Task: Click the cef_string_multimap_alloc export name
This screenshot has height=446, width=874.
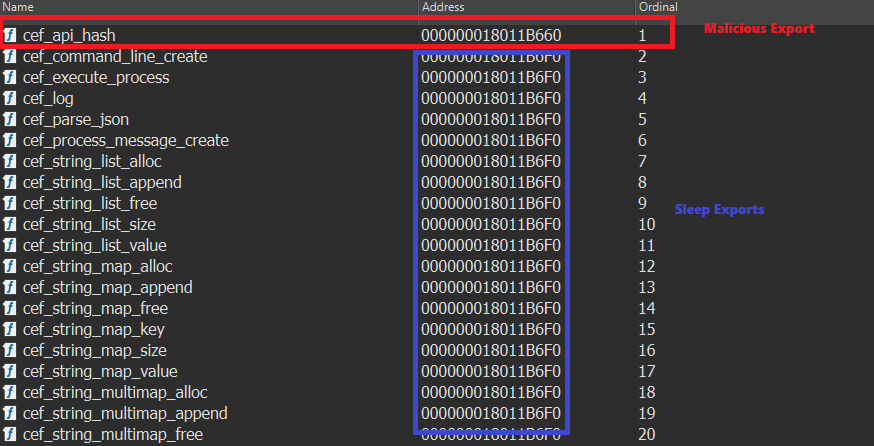Action: [x=115, y=392]
